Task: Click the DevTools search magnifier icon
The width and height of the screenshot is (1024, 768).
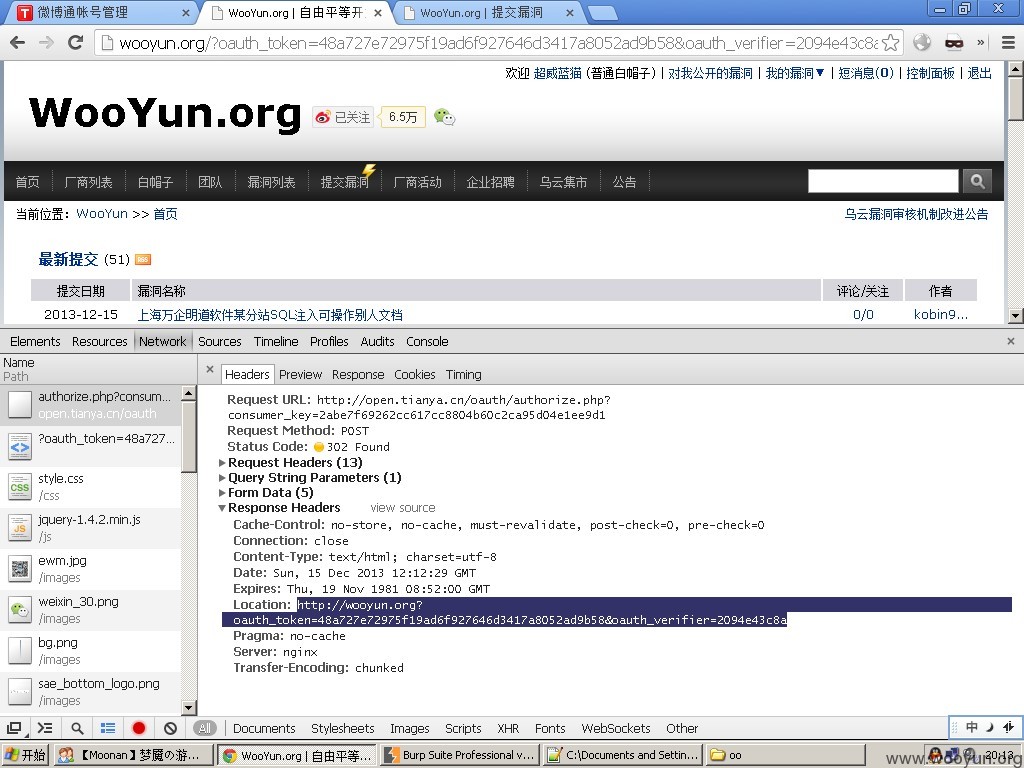Action: (77, 728)
